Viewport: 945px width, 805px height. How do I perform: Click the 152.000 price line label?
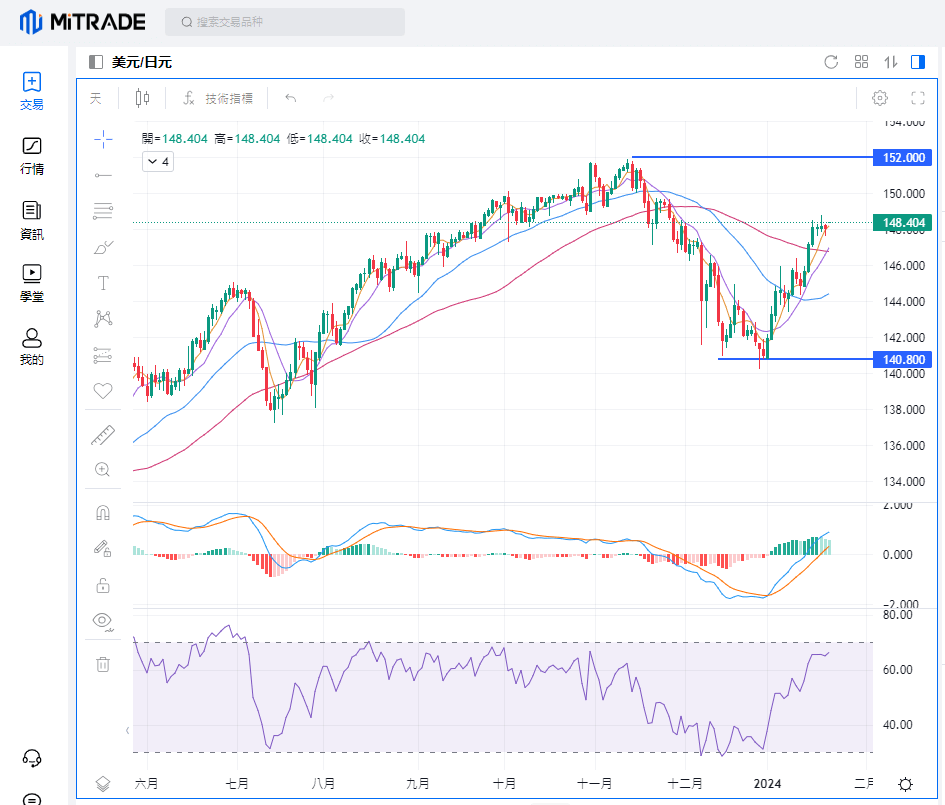902,158
